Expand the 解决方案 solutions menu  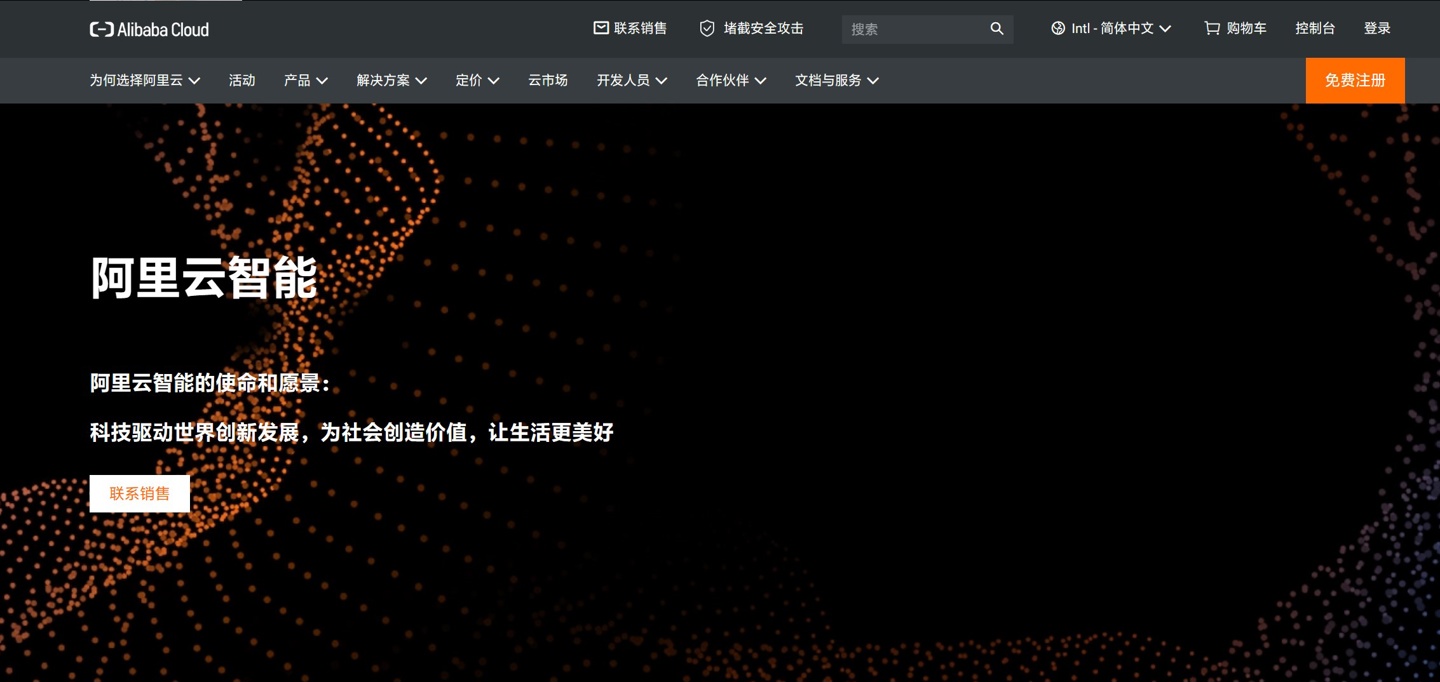tap(392, 80)
